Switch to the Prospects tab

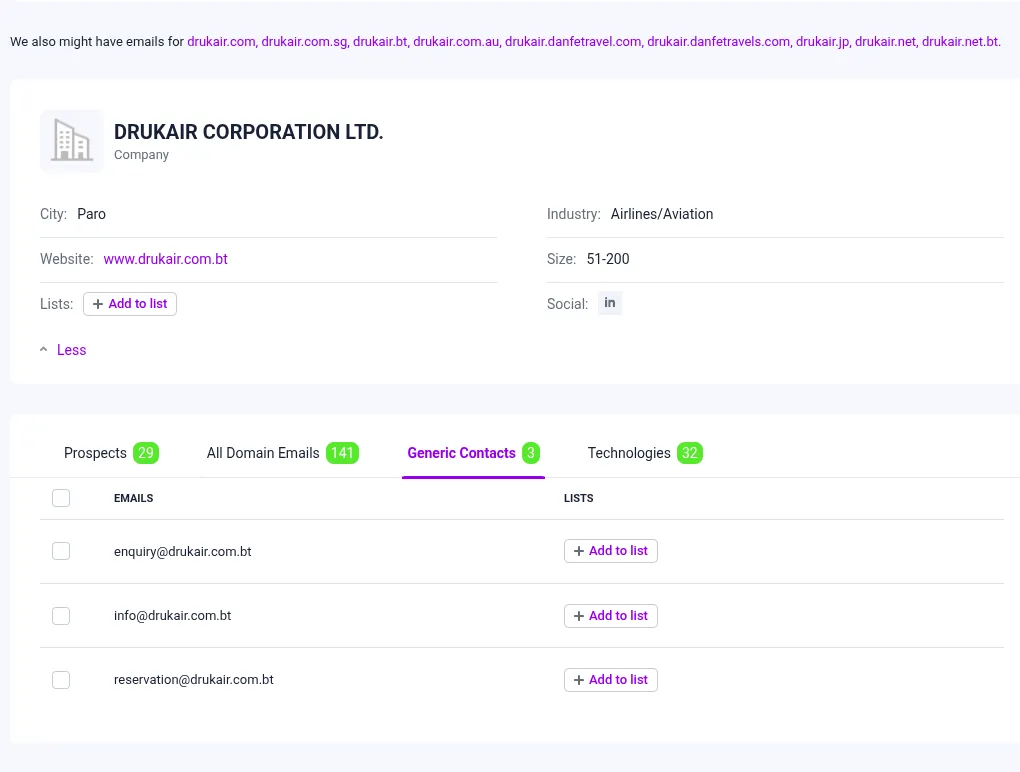[111, 453]
